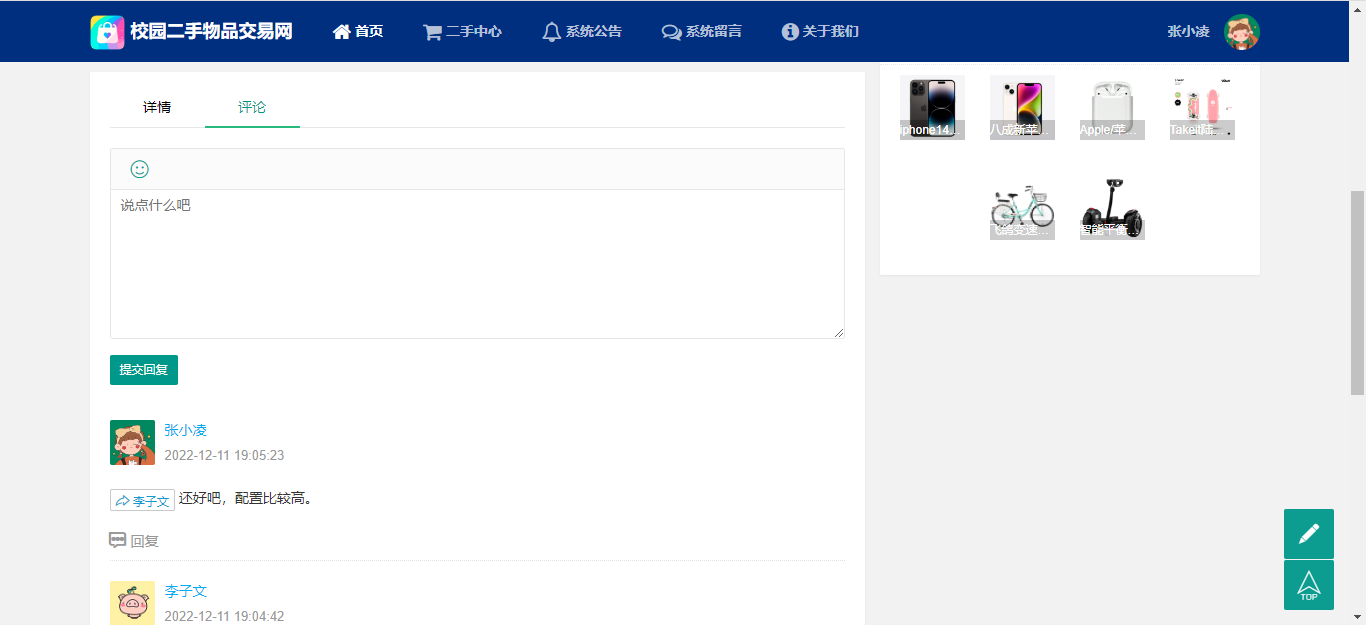This screenshot has width=1366, height=625.
Task: Click 张小凌's comment avatar image
Action: point(132,442)
